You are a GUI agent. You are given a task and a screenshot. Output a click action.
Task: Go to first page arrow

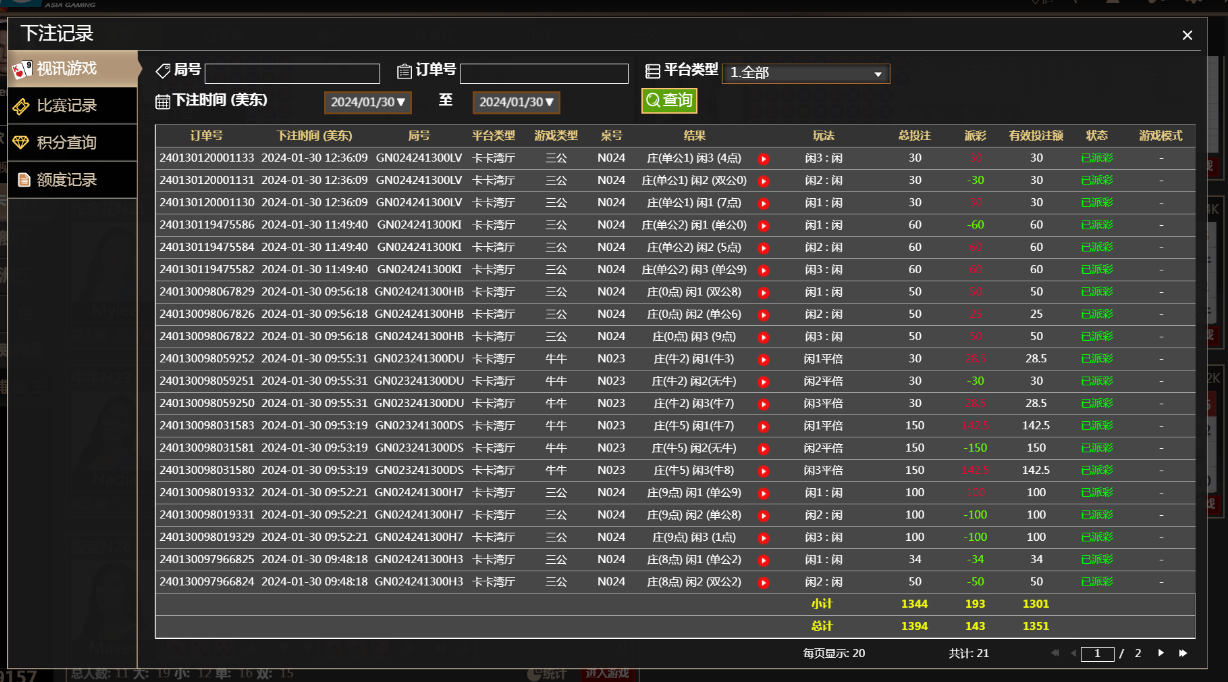pos(1054,653)
